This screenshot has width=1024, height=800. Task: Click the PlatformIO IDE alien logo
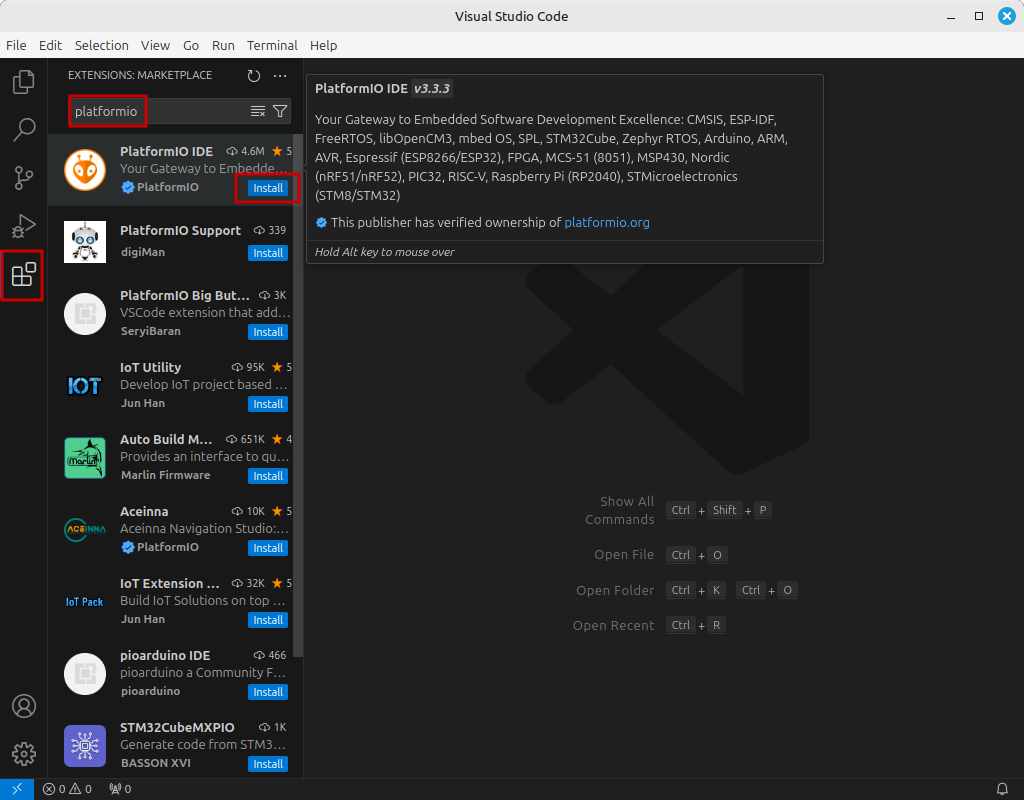pos(85,170)
